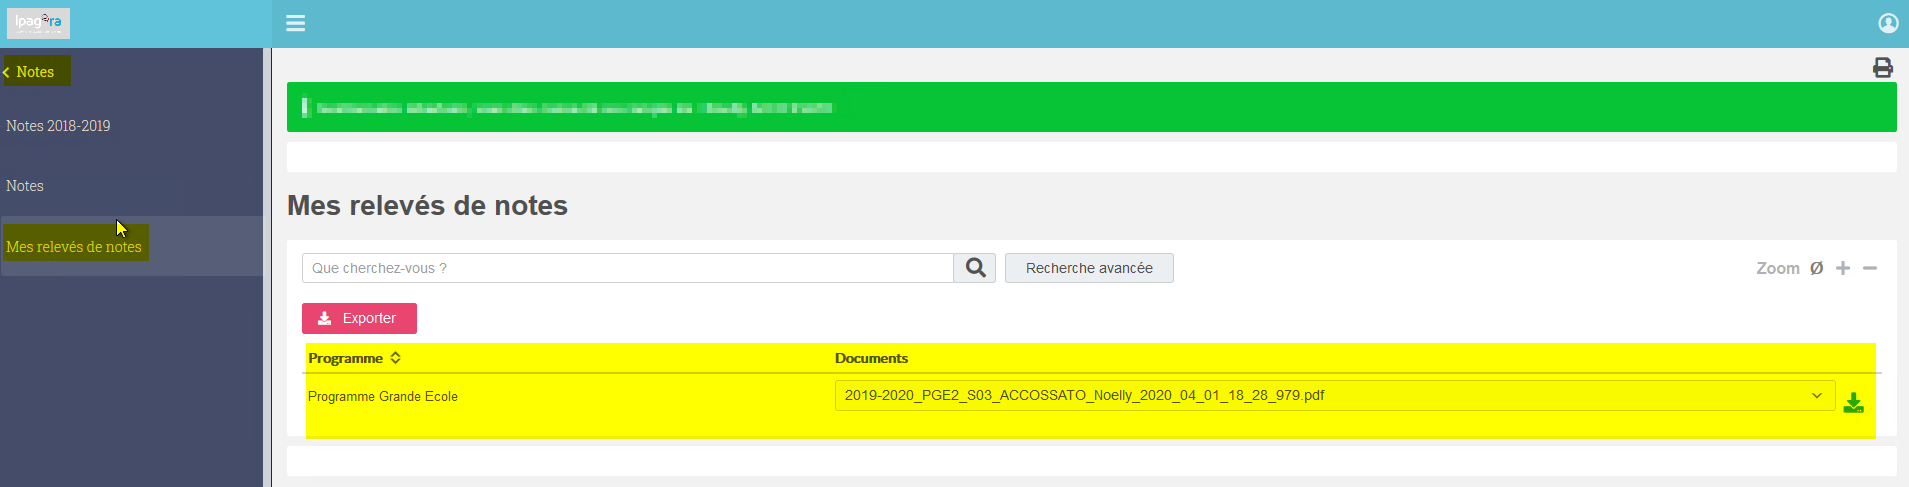The height and width of the screenshot is (487, 1909).
Task: Click the Ipag logo
Action: (x=38, y=22)
